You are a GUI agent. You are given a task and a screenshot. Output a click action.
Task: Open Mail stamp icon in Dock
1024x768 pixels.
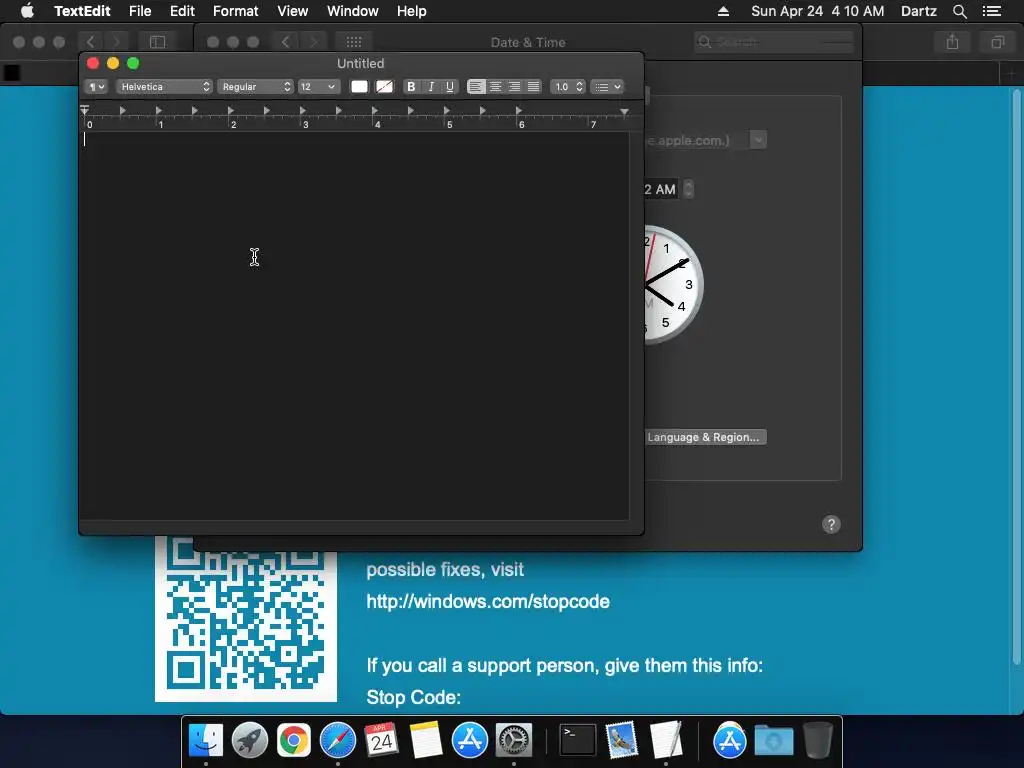pyautogui.click(x=622, y=741)
